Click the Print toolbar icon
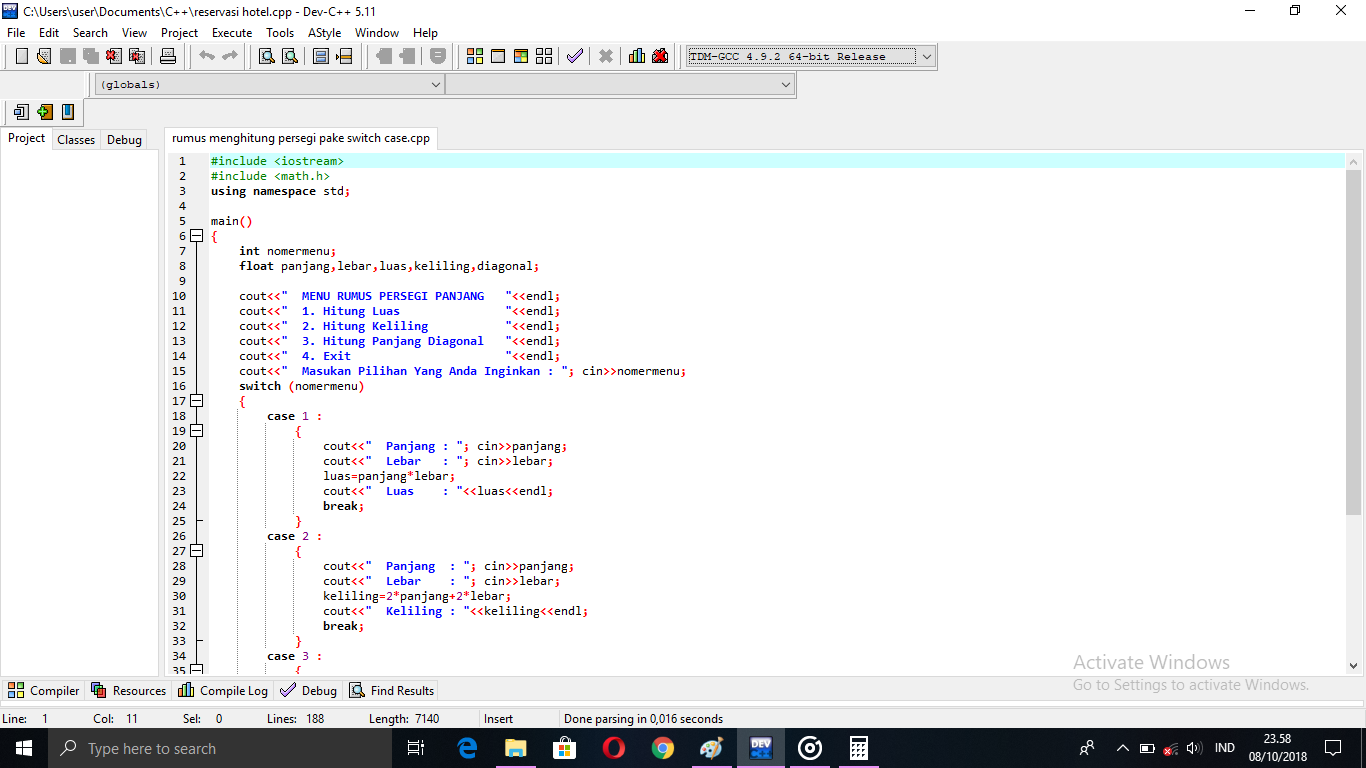1366x768 pixels. 168,56
